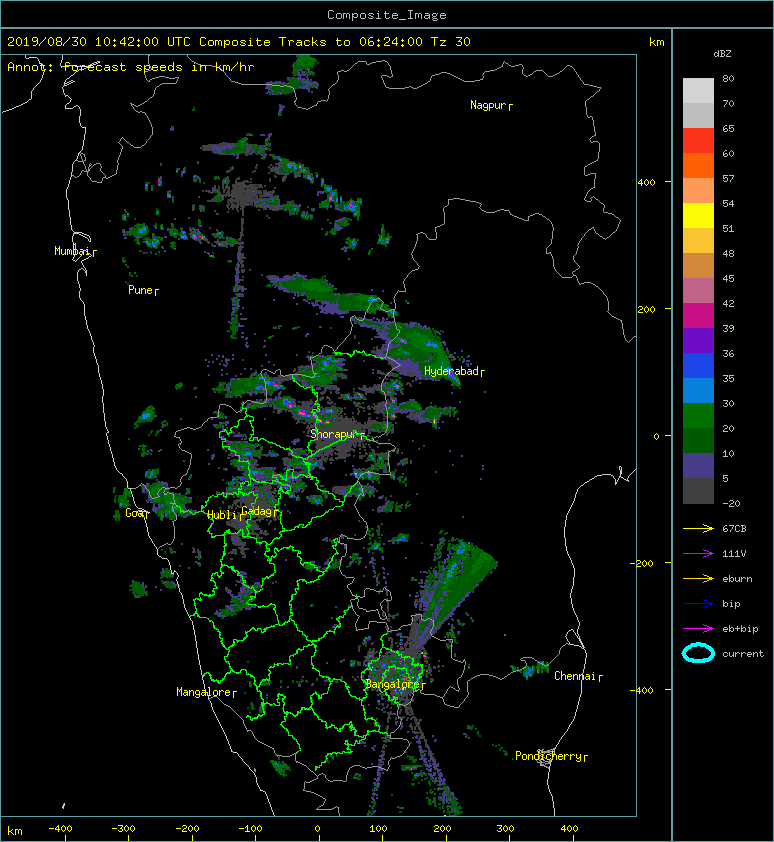Image resolution: width=774 pixels, height=842 pixels.
Task: Click the Mangalore location marker tick
Action: tap(235, 694)
